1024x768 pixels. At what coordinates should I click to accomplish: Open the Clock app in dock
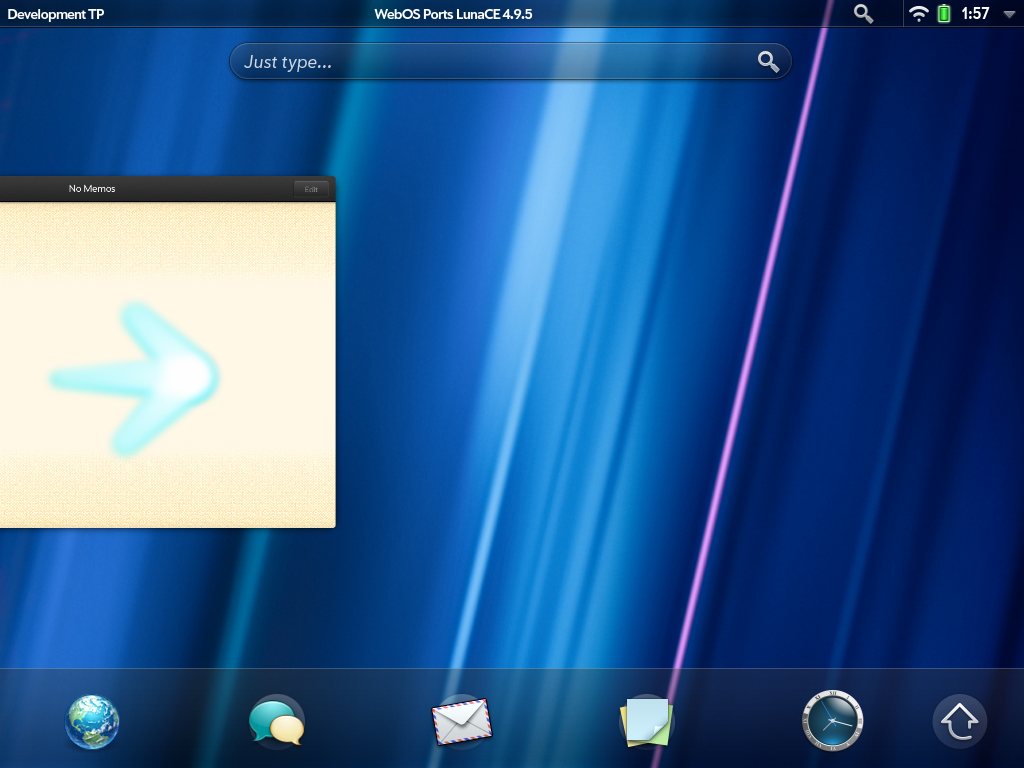(832, 721)
